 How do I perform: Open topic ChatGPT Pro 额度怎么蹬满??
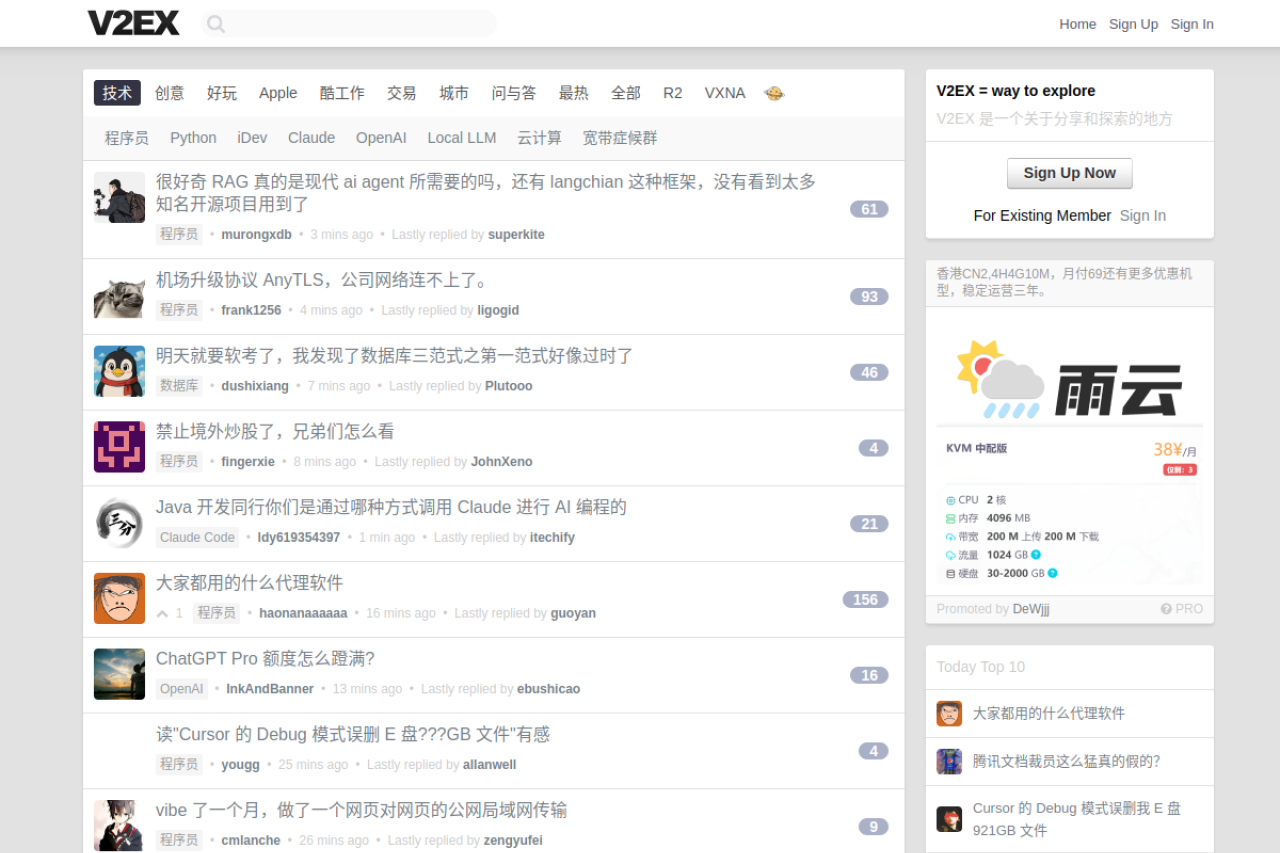tap(265, 658)
